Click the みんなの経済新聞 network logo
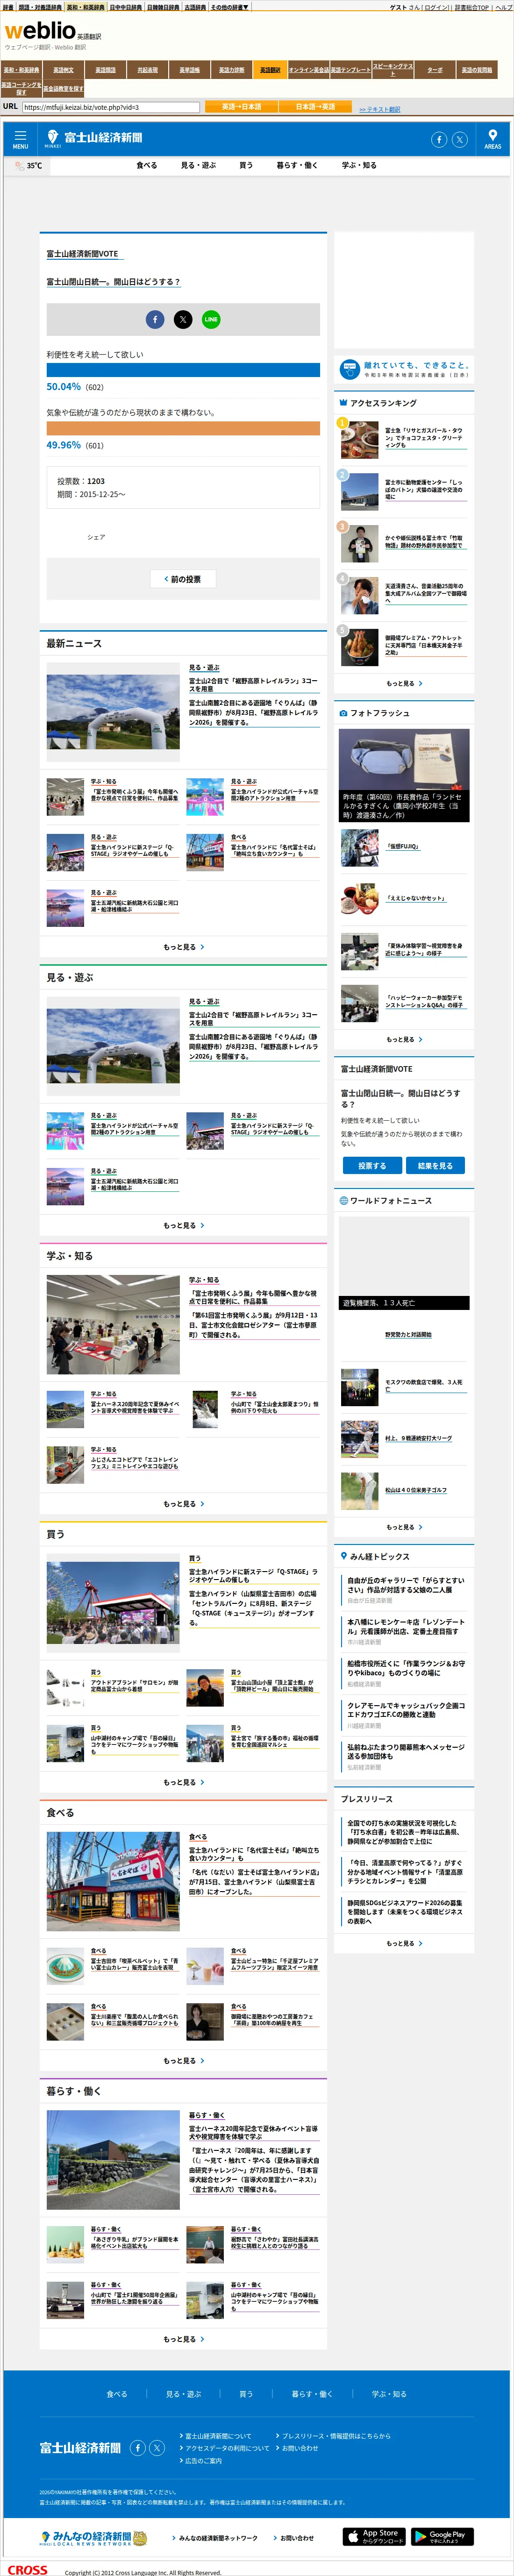 click(x=93, y=2538)
